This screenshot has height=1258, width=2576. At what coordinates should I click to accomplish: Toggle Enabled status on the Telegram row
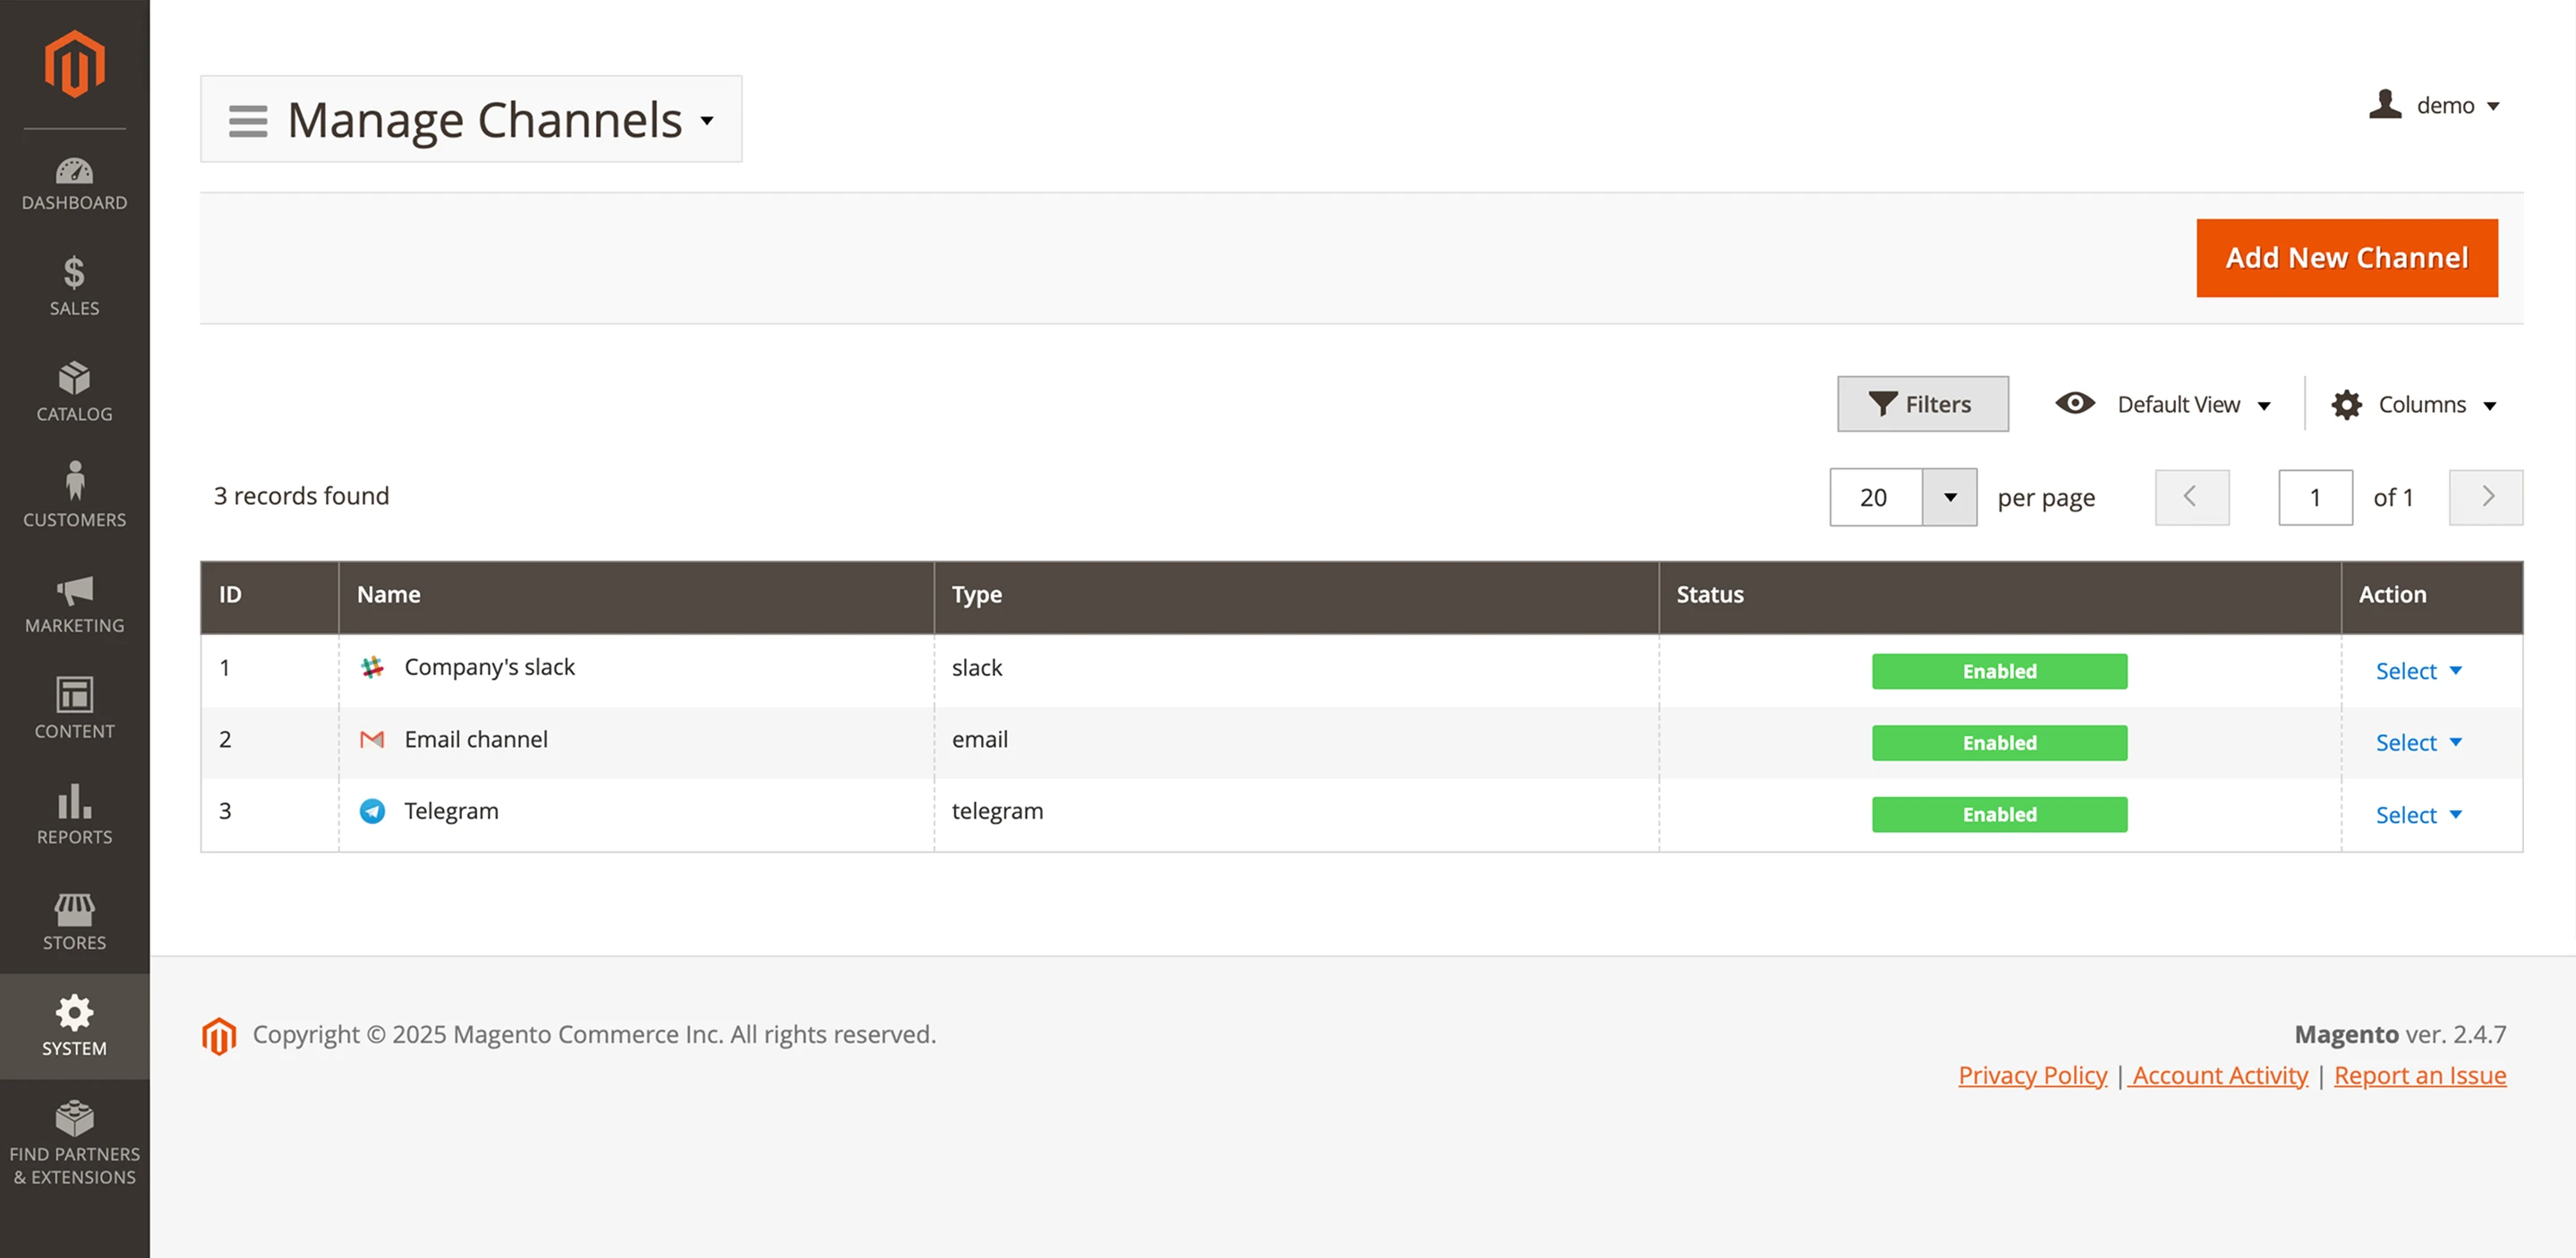(1998, 814)
